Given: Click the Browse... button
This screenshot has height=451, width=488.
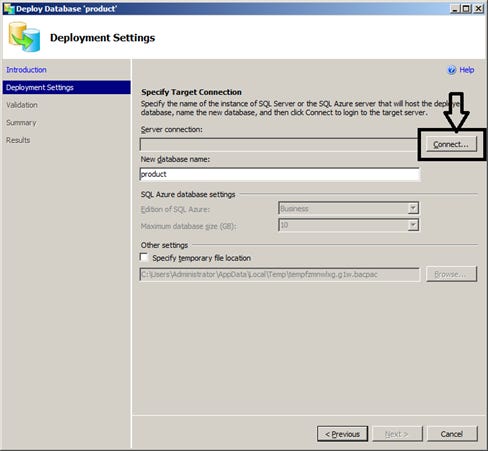Looking at the screenshot, I should pos(451,274).
